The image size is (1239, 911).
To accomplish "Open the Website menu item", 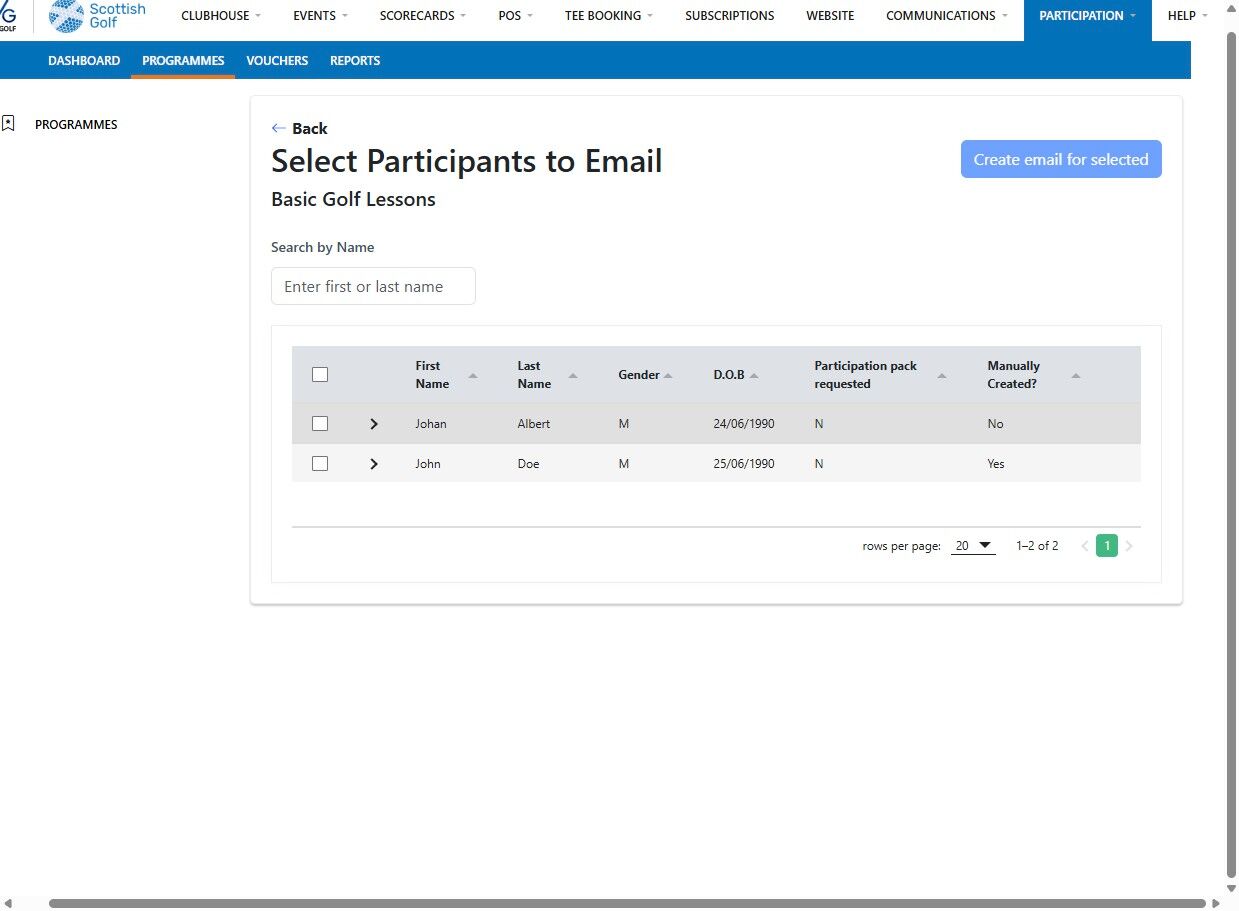I will click(830, 16).
